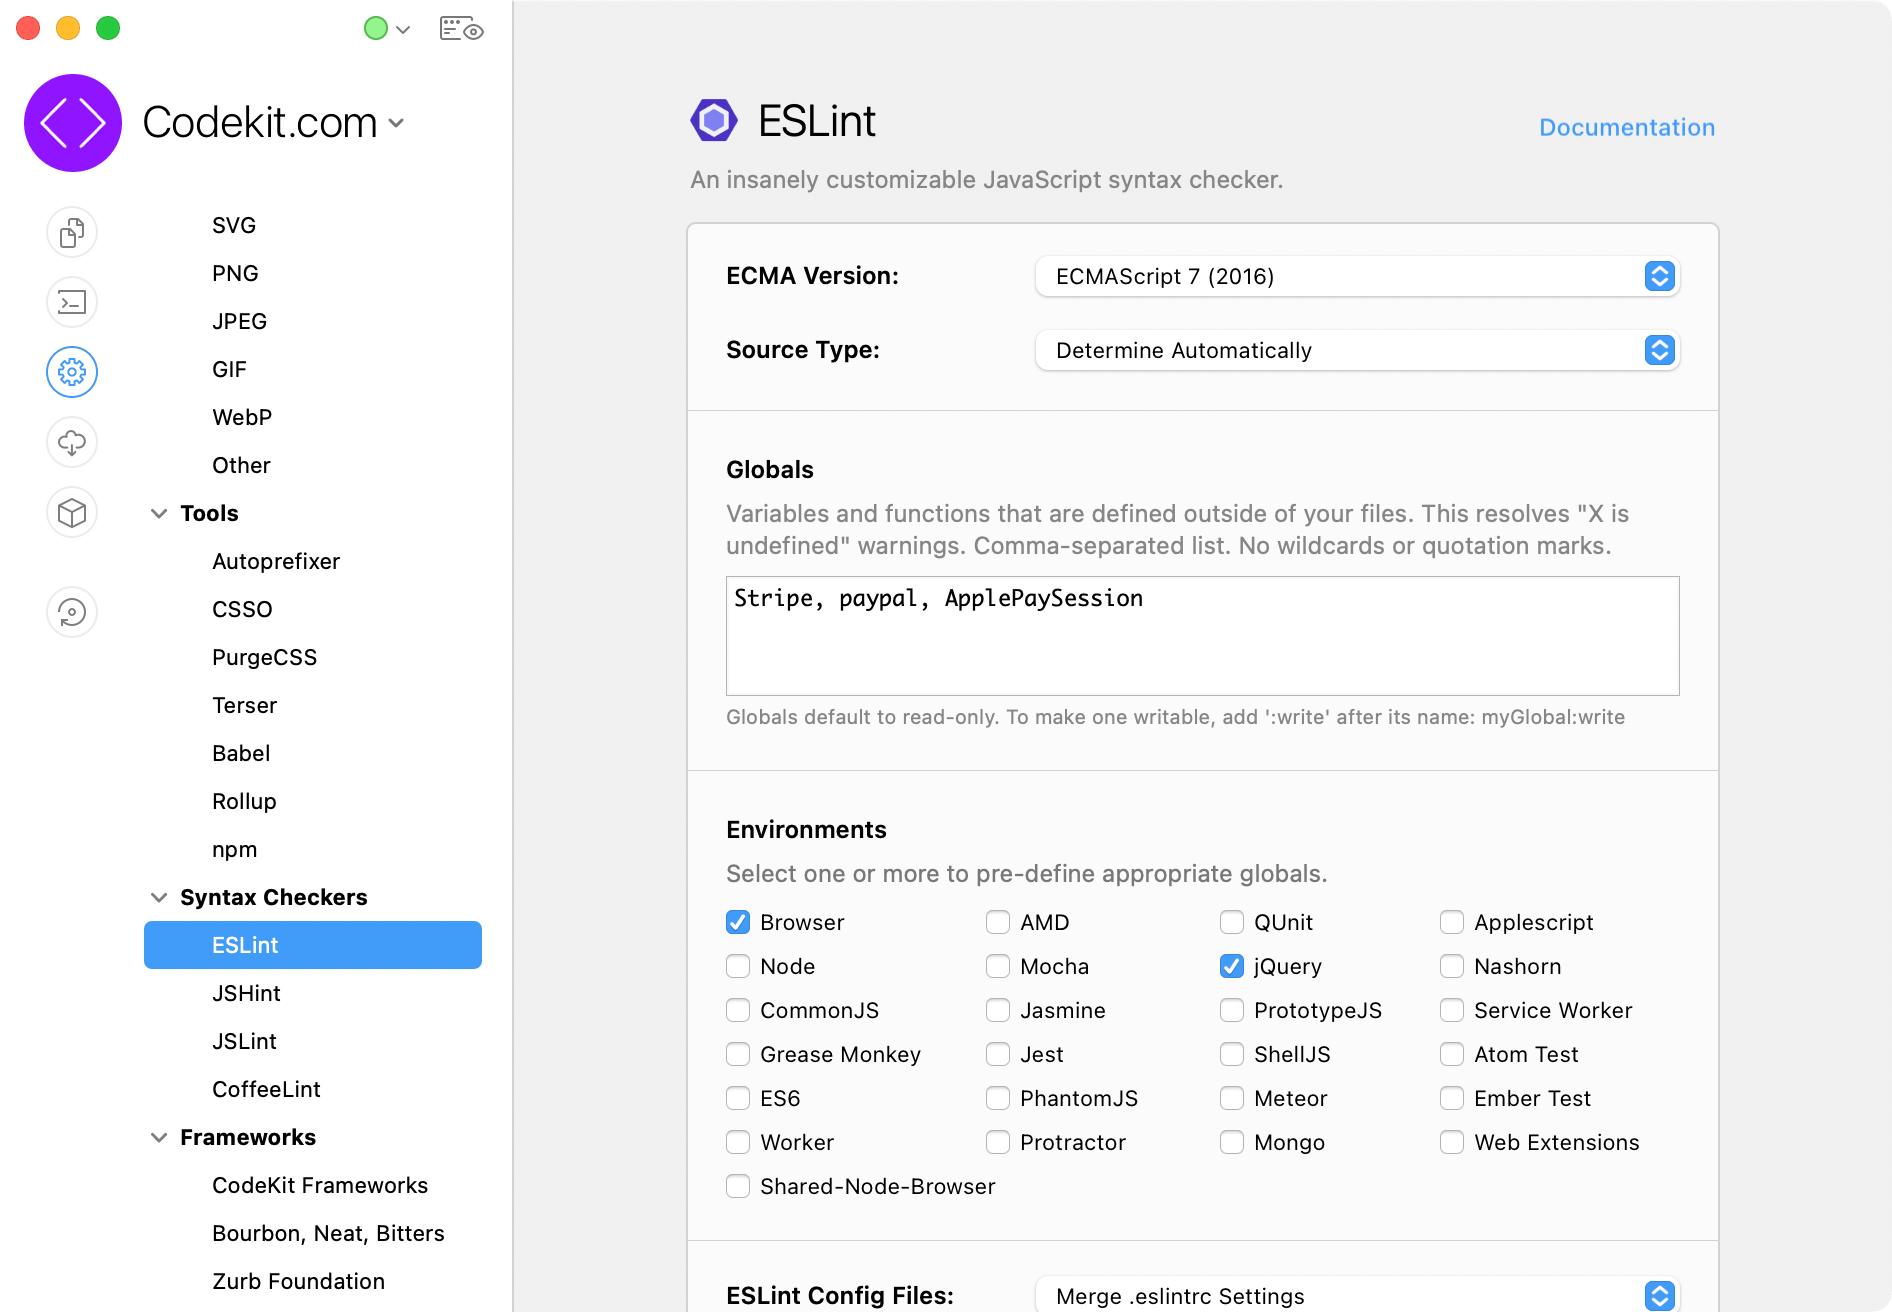Open the browser preview eye icon
Screen dimensions: 1892x1312
tap(462, 29)
